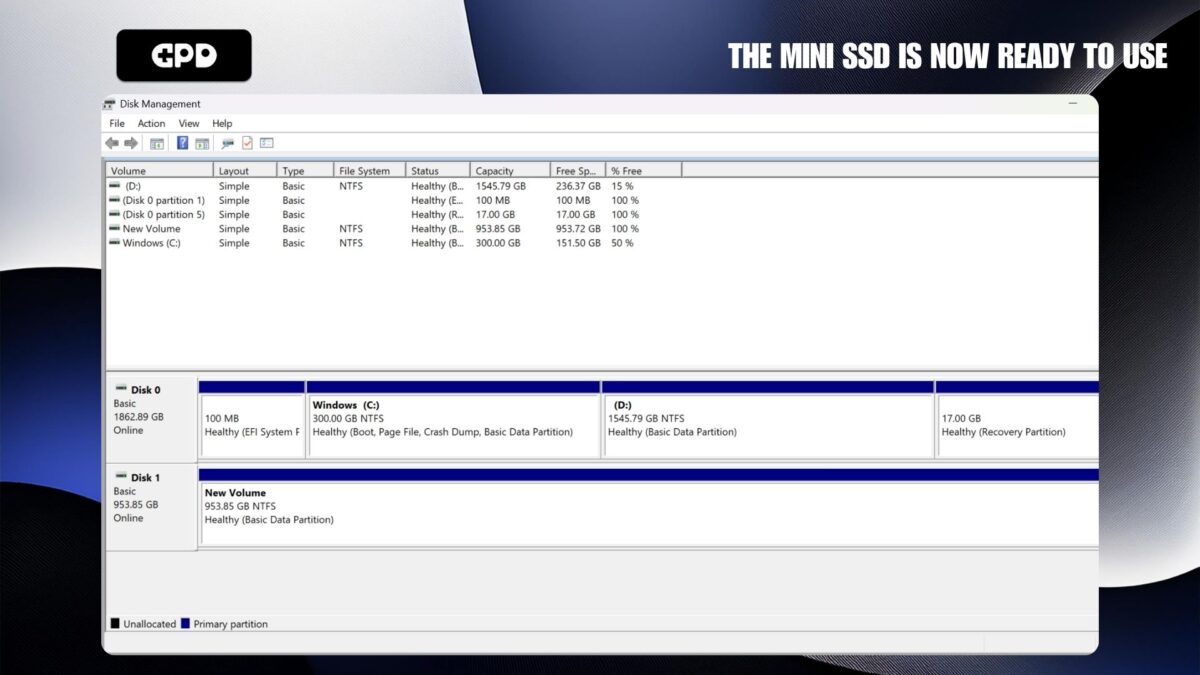Open the View menu

pos(188,123)
